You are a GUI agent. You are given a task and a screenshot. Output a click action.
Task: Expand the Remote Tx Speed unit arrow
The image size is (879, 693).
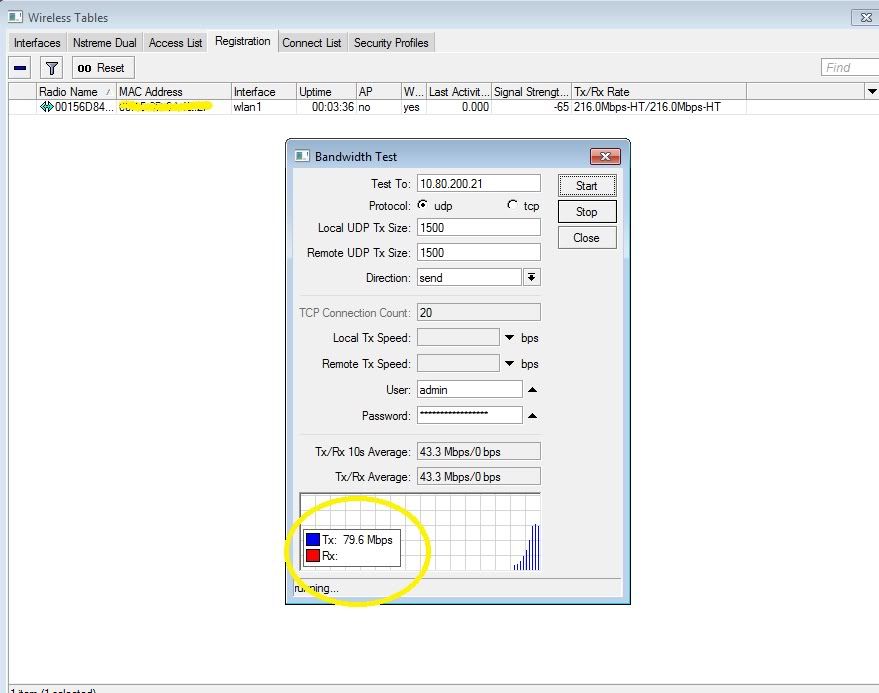[509, 364]
